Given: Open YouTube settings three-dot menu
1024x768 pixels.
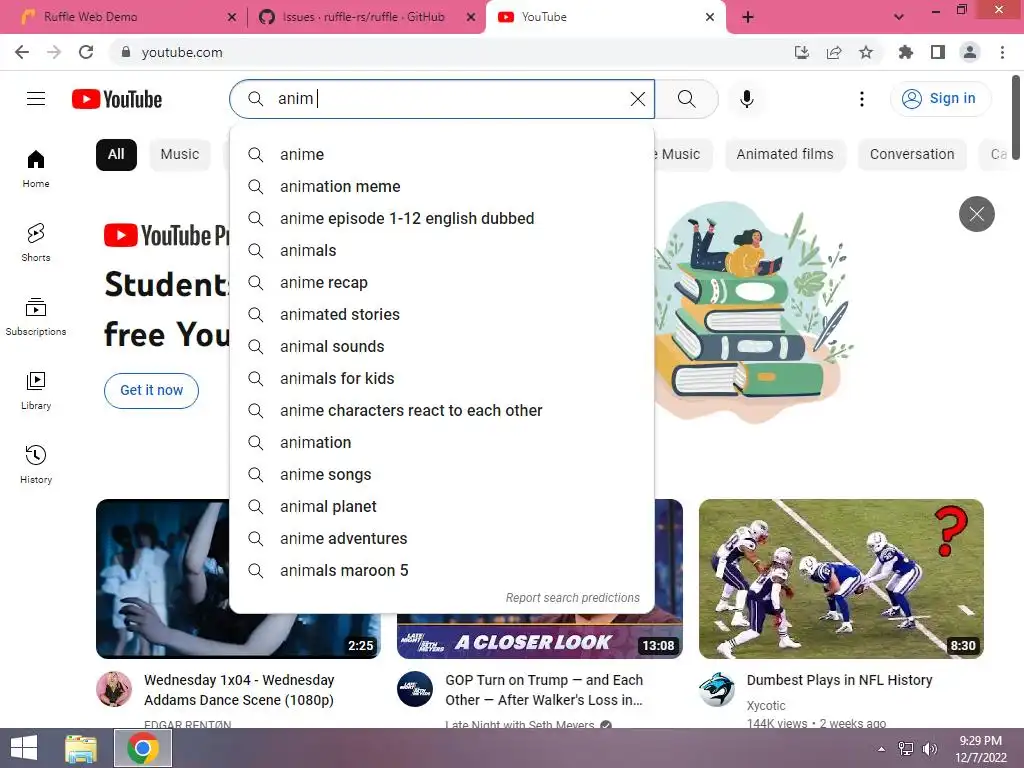Looking at the screenshot, I should [x=862, y=99].
